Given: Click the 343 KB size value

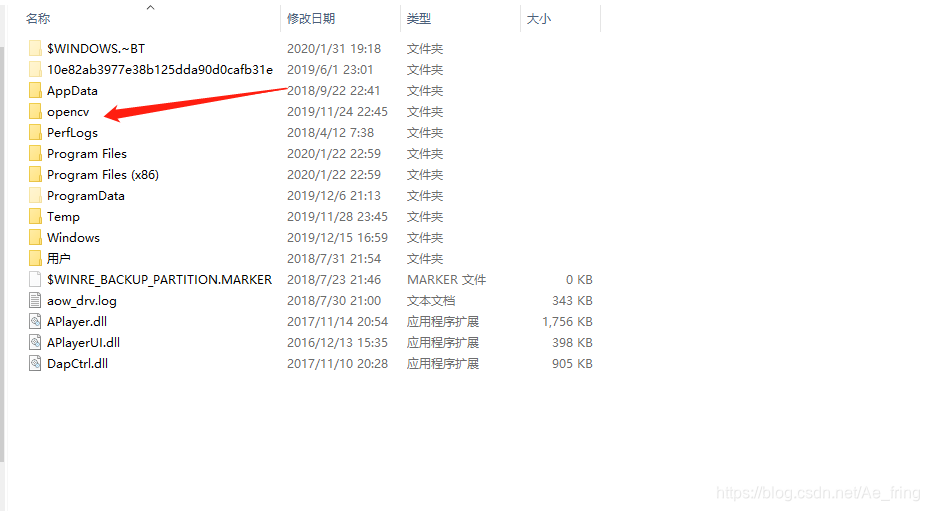Looking at the screenshot, I should pyautogui.click(x=572, y=301).
